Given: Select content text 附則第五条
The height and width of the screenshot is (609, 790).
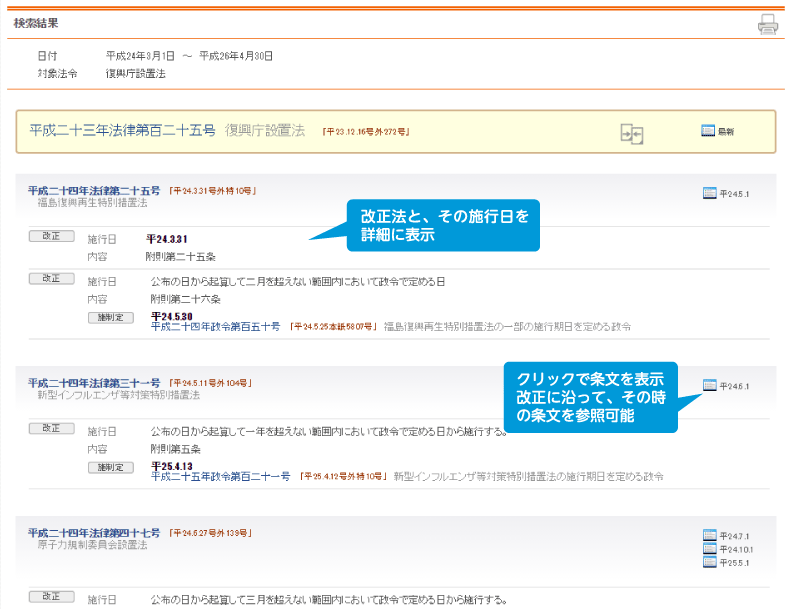Looking at the screenshot, I should pyautogui.click(x=176, y=449).
